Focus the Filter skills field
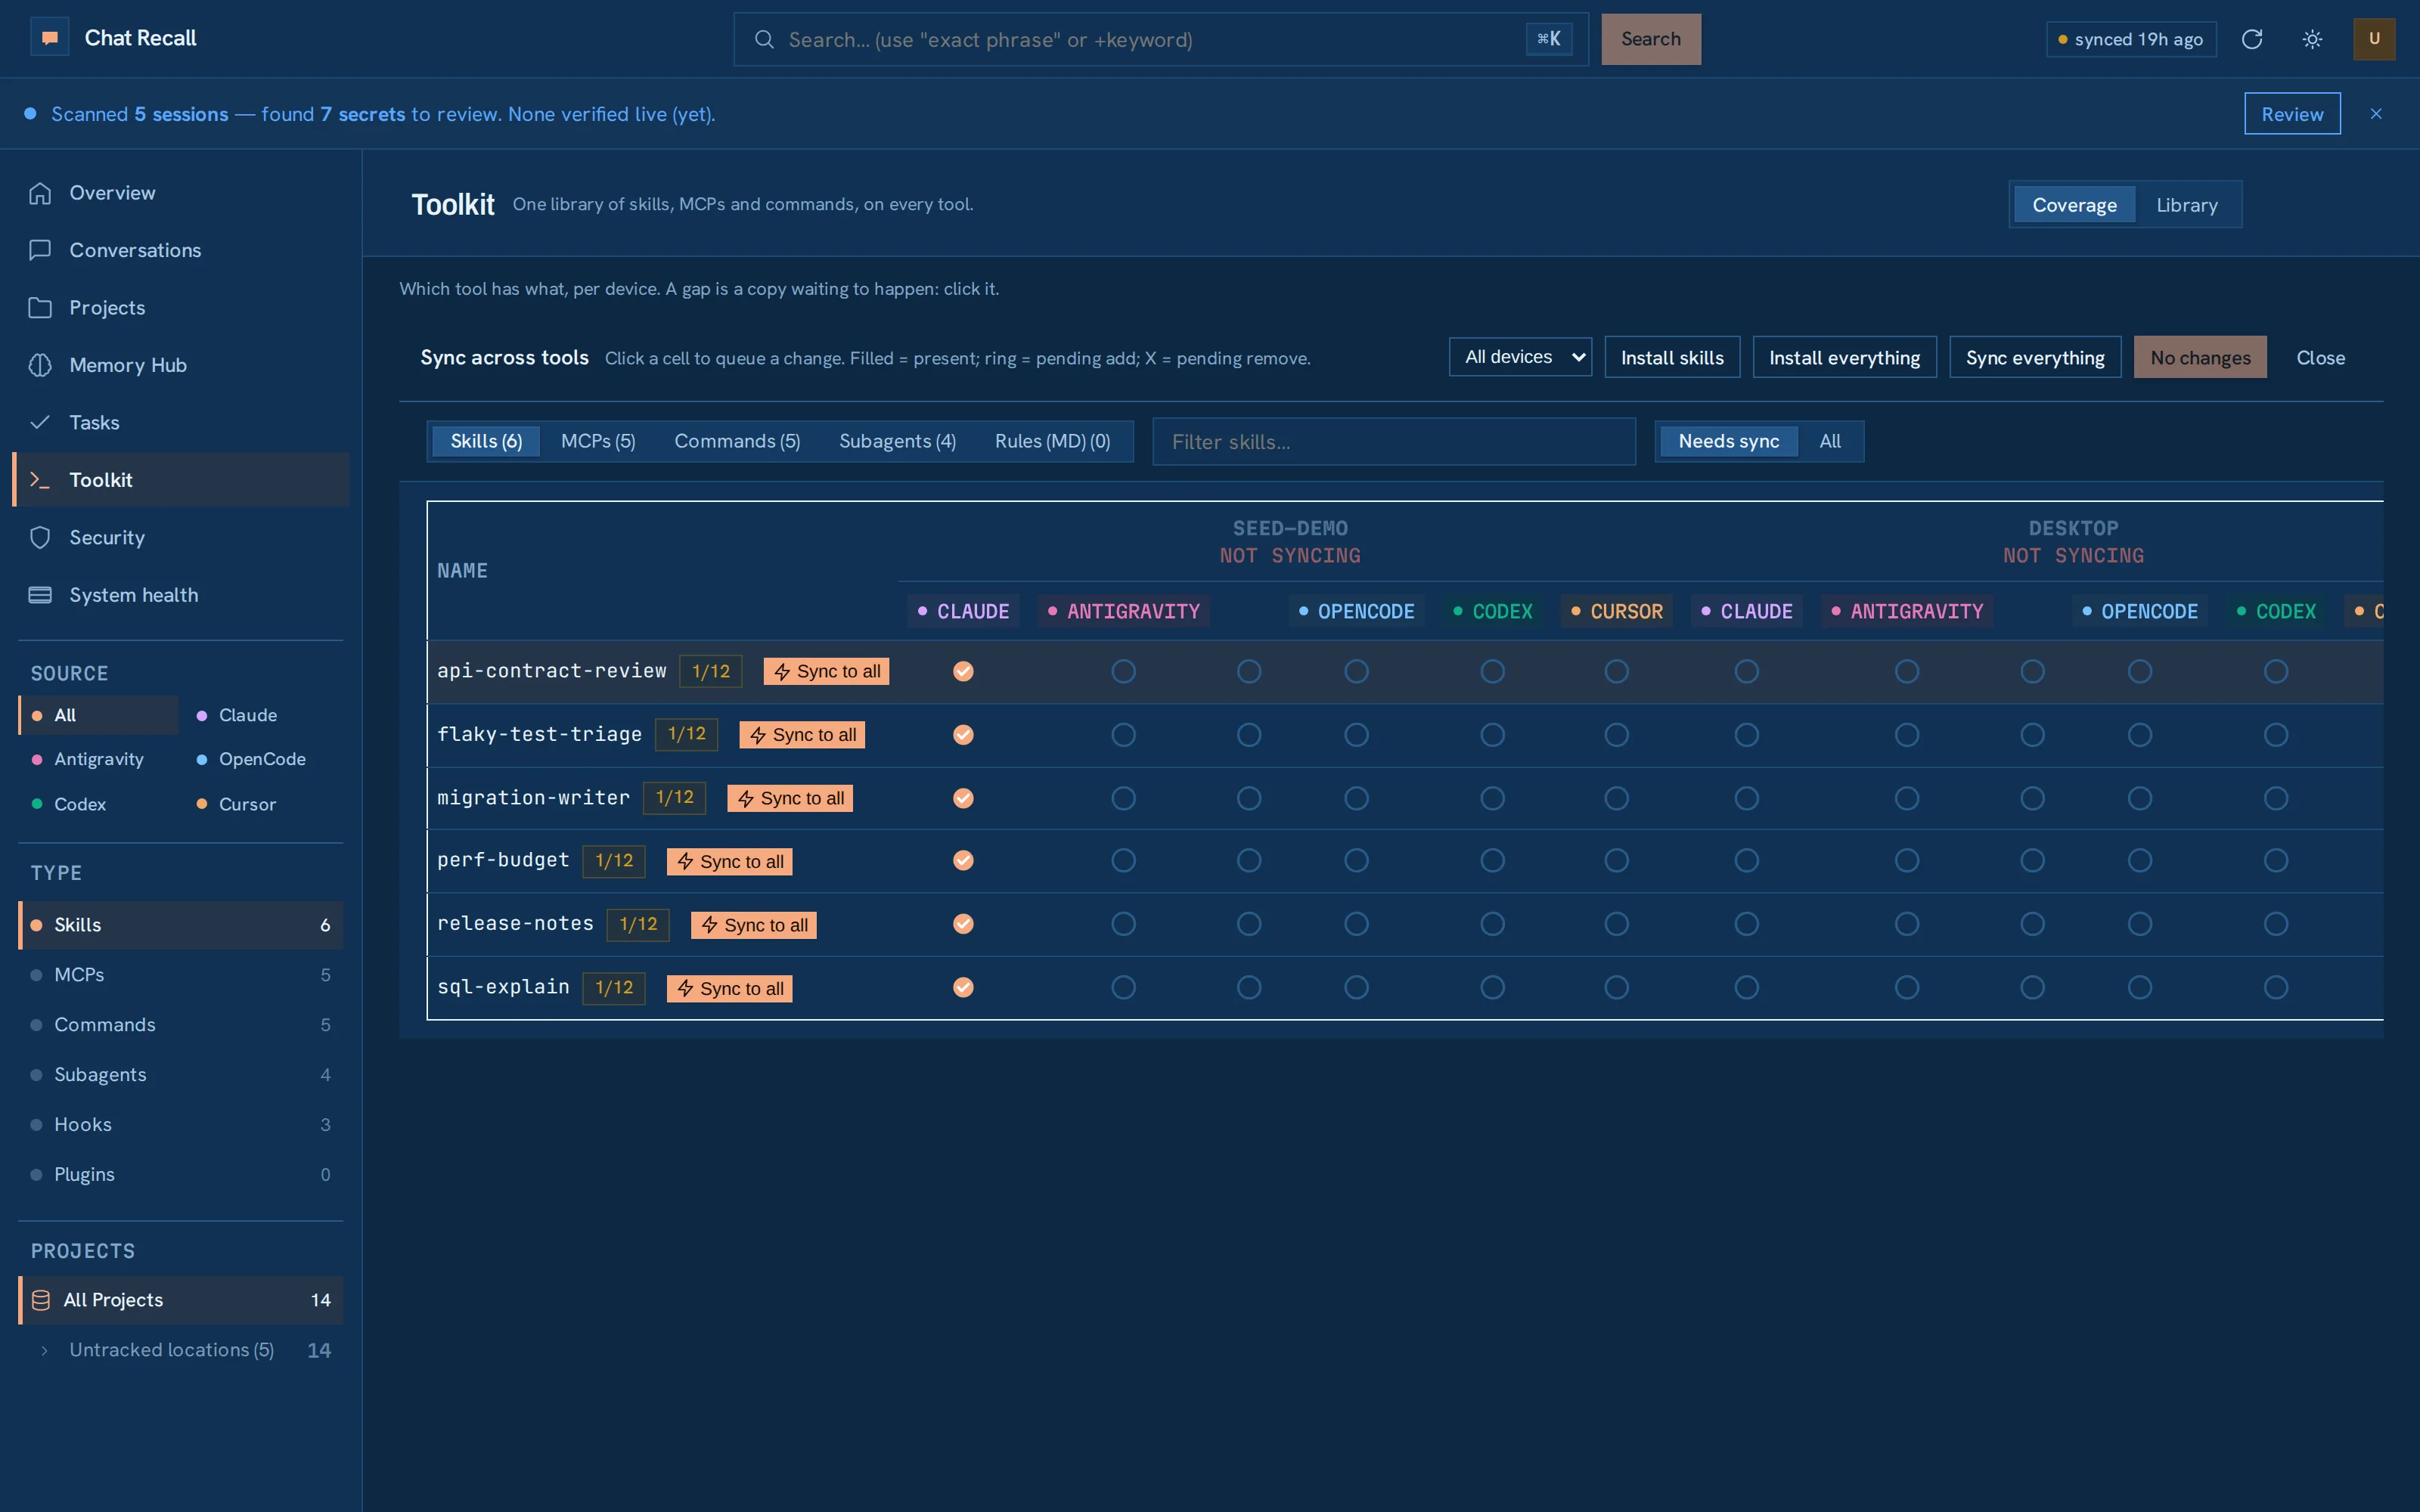This screenshot has width=2420, height=1512. pyautogui.click(x=1394, y=441)
